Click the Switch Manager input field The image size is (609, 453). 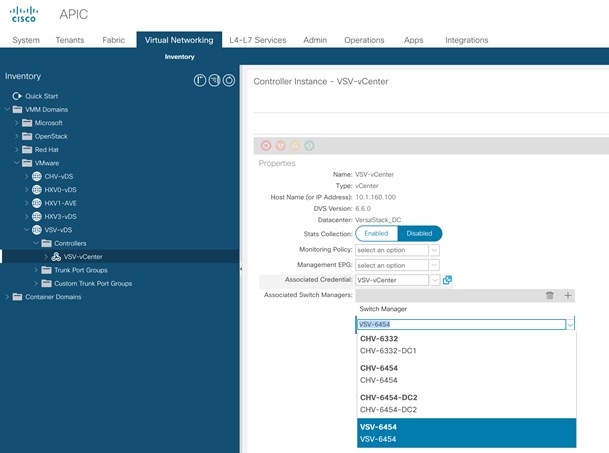(x=461, y=324)
